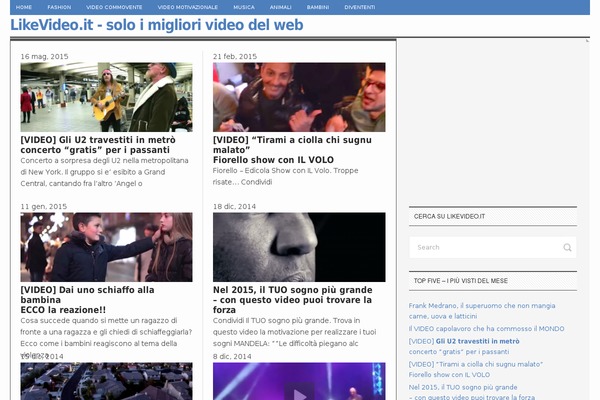The height and width of the screenshot is (400, 600).
Task: Click 'TOP FIVE – I PIÙ VISTI DEL MESE' heading
Action: (x=461, y=281)
